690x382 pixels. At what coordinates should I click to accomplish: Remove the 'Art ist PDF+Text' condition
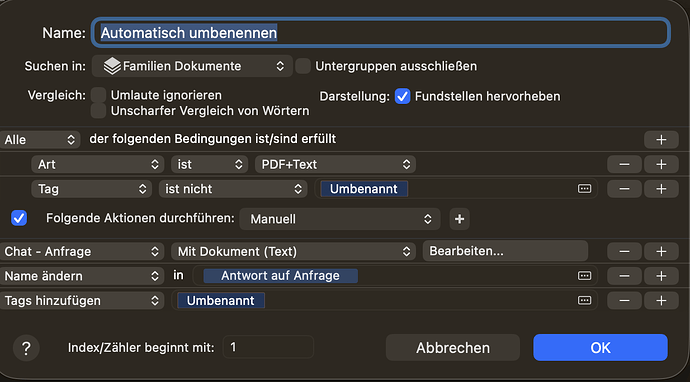click(624, 164)
